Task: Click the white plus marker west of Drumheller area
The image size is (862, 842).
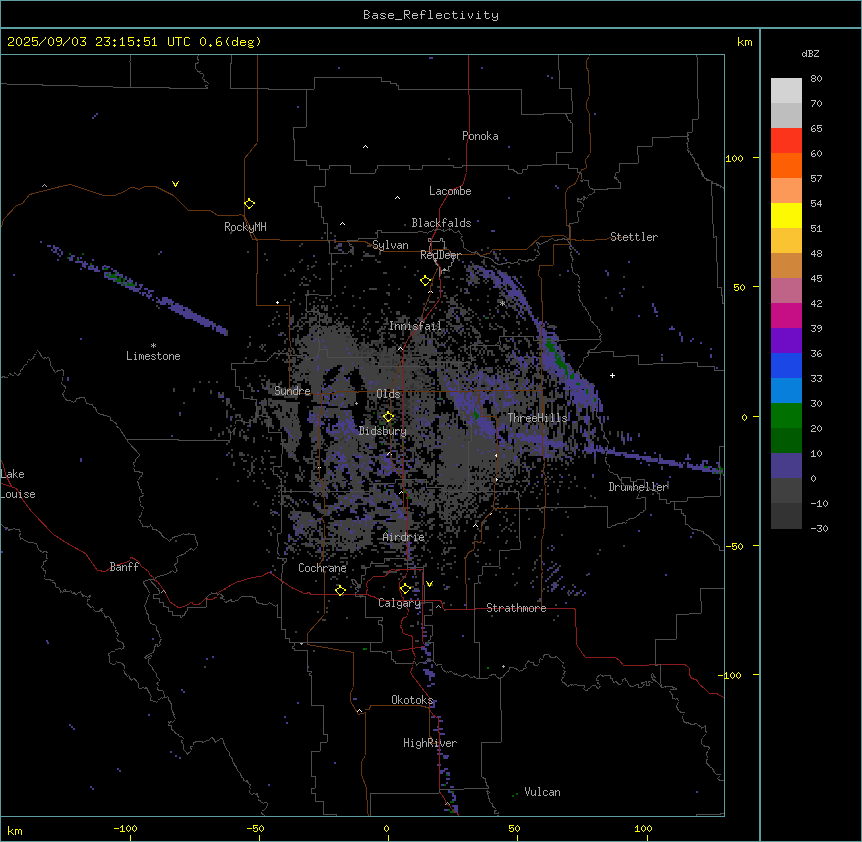Action: click(612, 375)
